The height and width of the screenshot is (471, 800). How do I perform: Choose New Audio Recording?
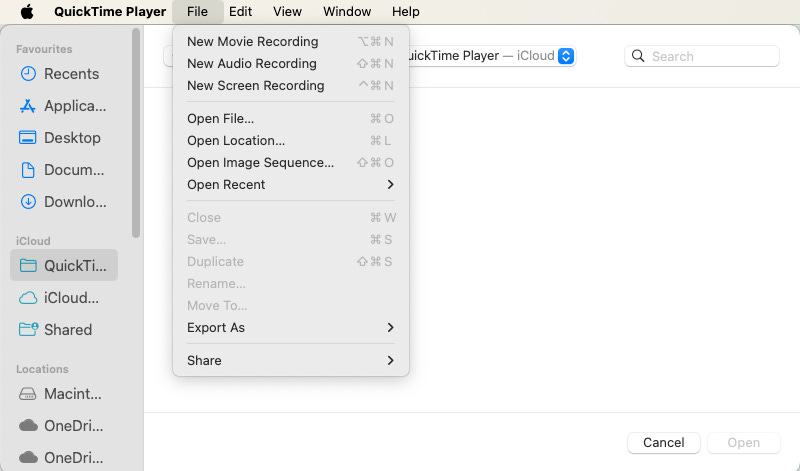pyautogui.click(x=291, y=63)
